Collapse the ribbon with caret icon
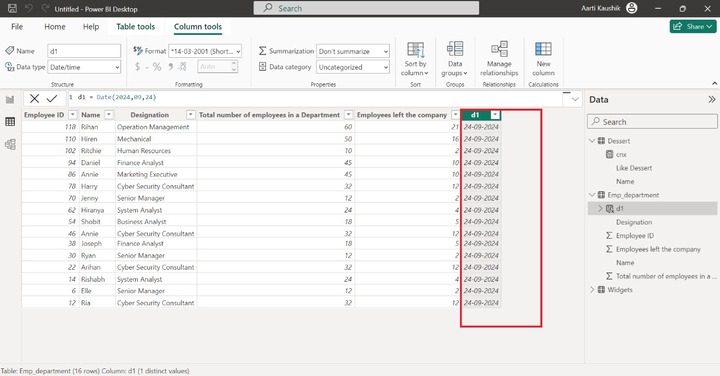This screenshot has width=720, height=376. tap(714, 84)
